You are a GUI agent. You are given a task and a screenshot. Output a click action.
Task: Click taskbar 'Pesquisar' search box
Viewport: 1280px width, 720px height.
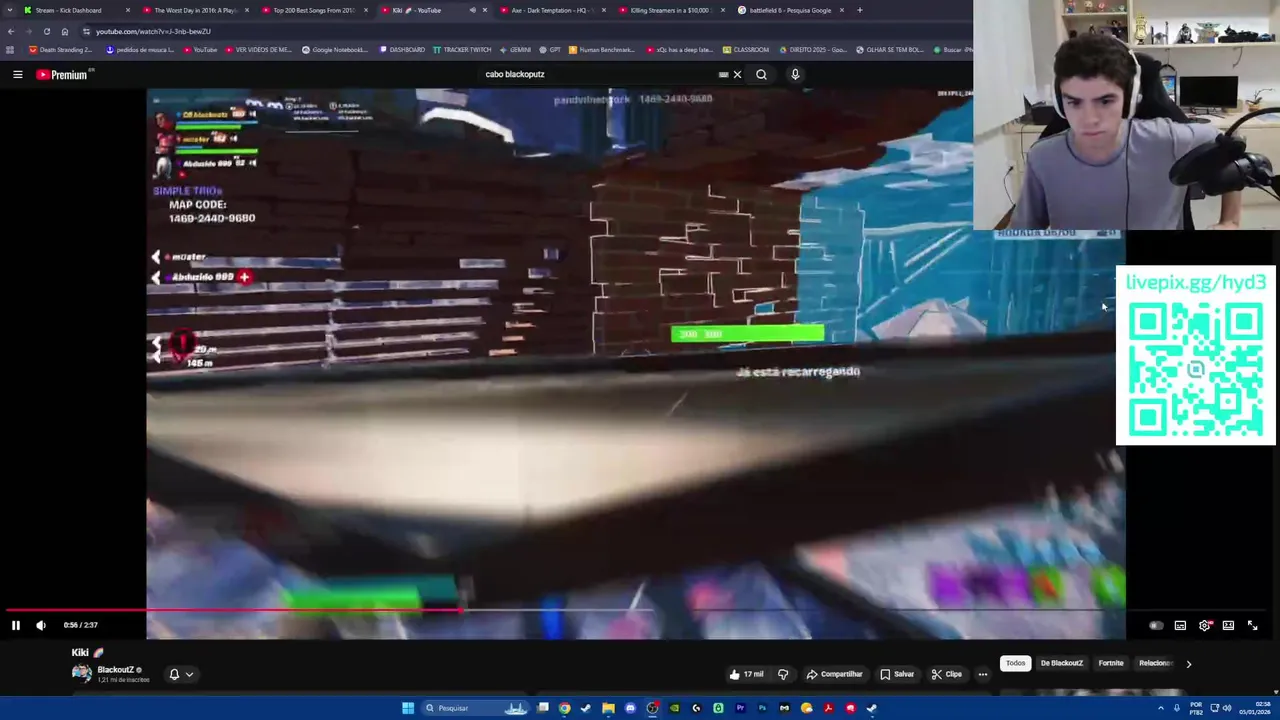tap(475, 708)
